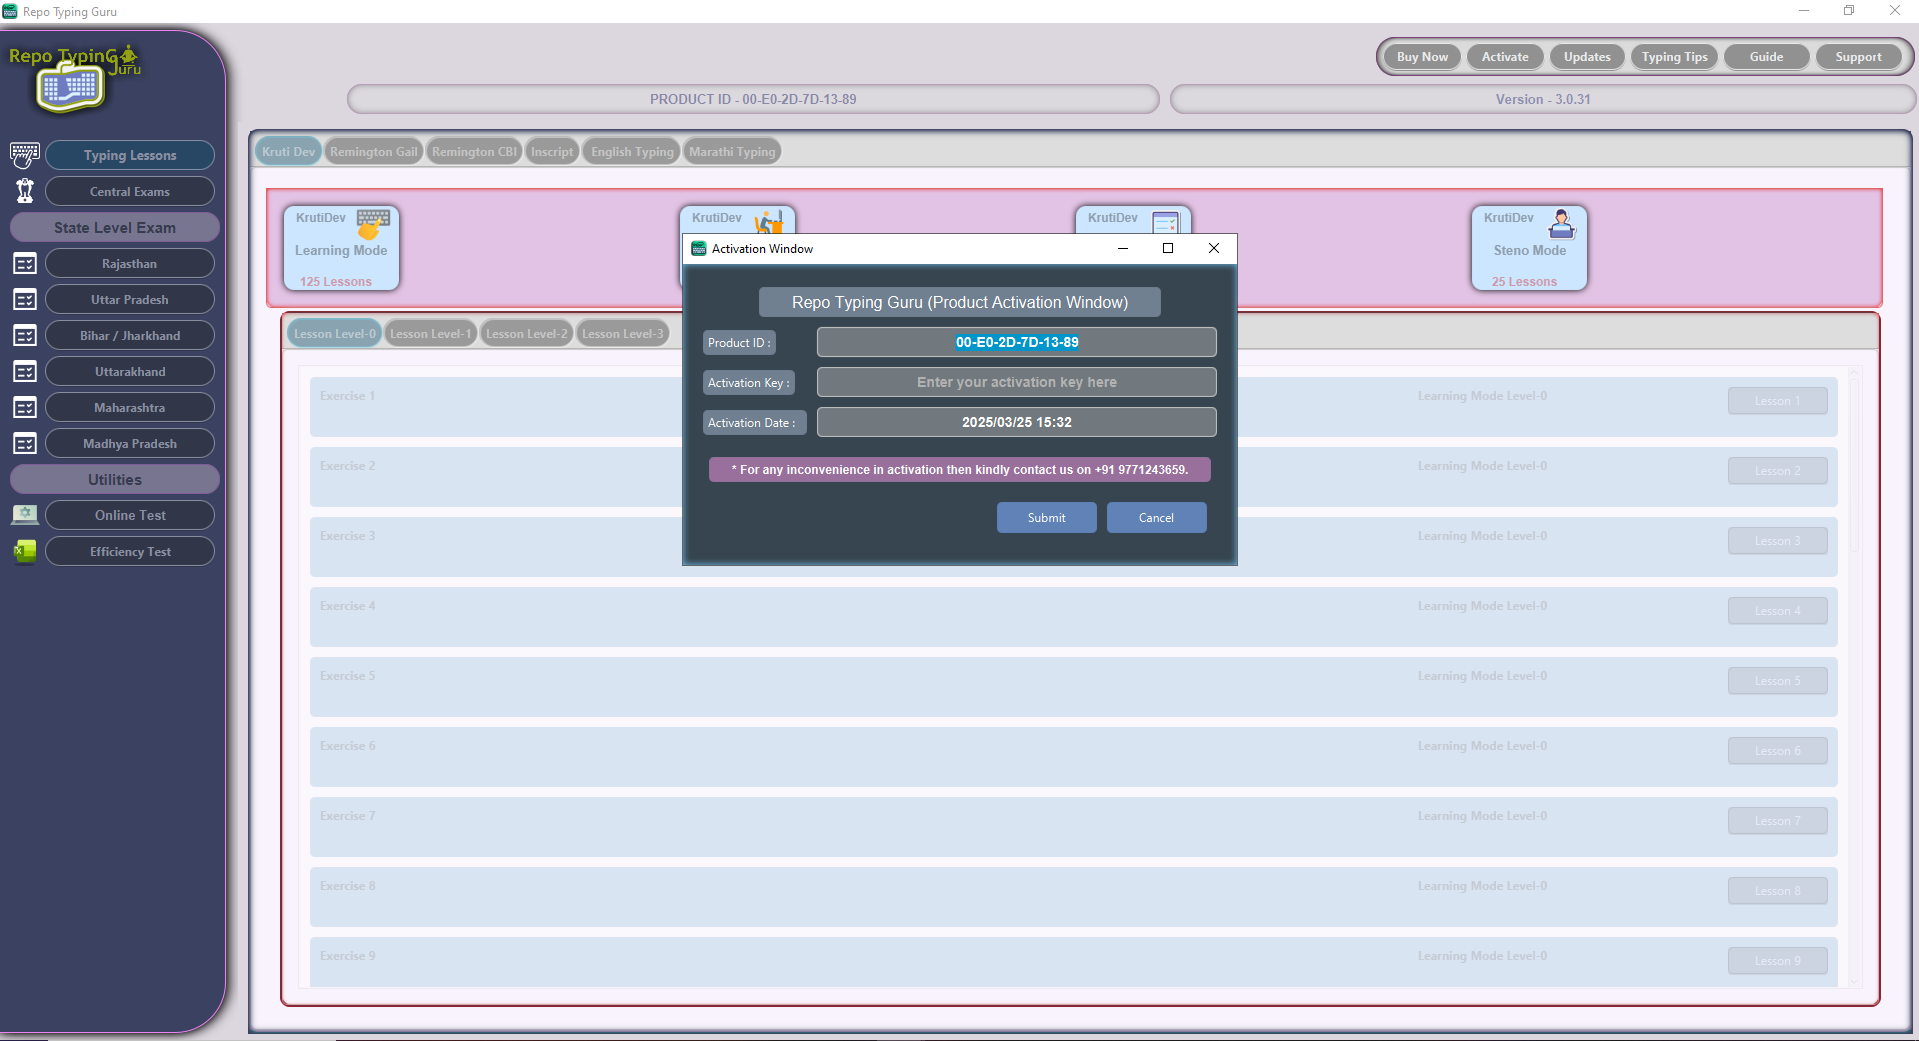The height and width of the screenshot is (1041, 1919).
Task: Open KrutiDev Learning Mode card
Action: click(x=341, y=248)
